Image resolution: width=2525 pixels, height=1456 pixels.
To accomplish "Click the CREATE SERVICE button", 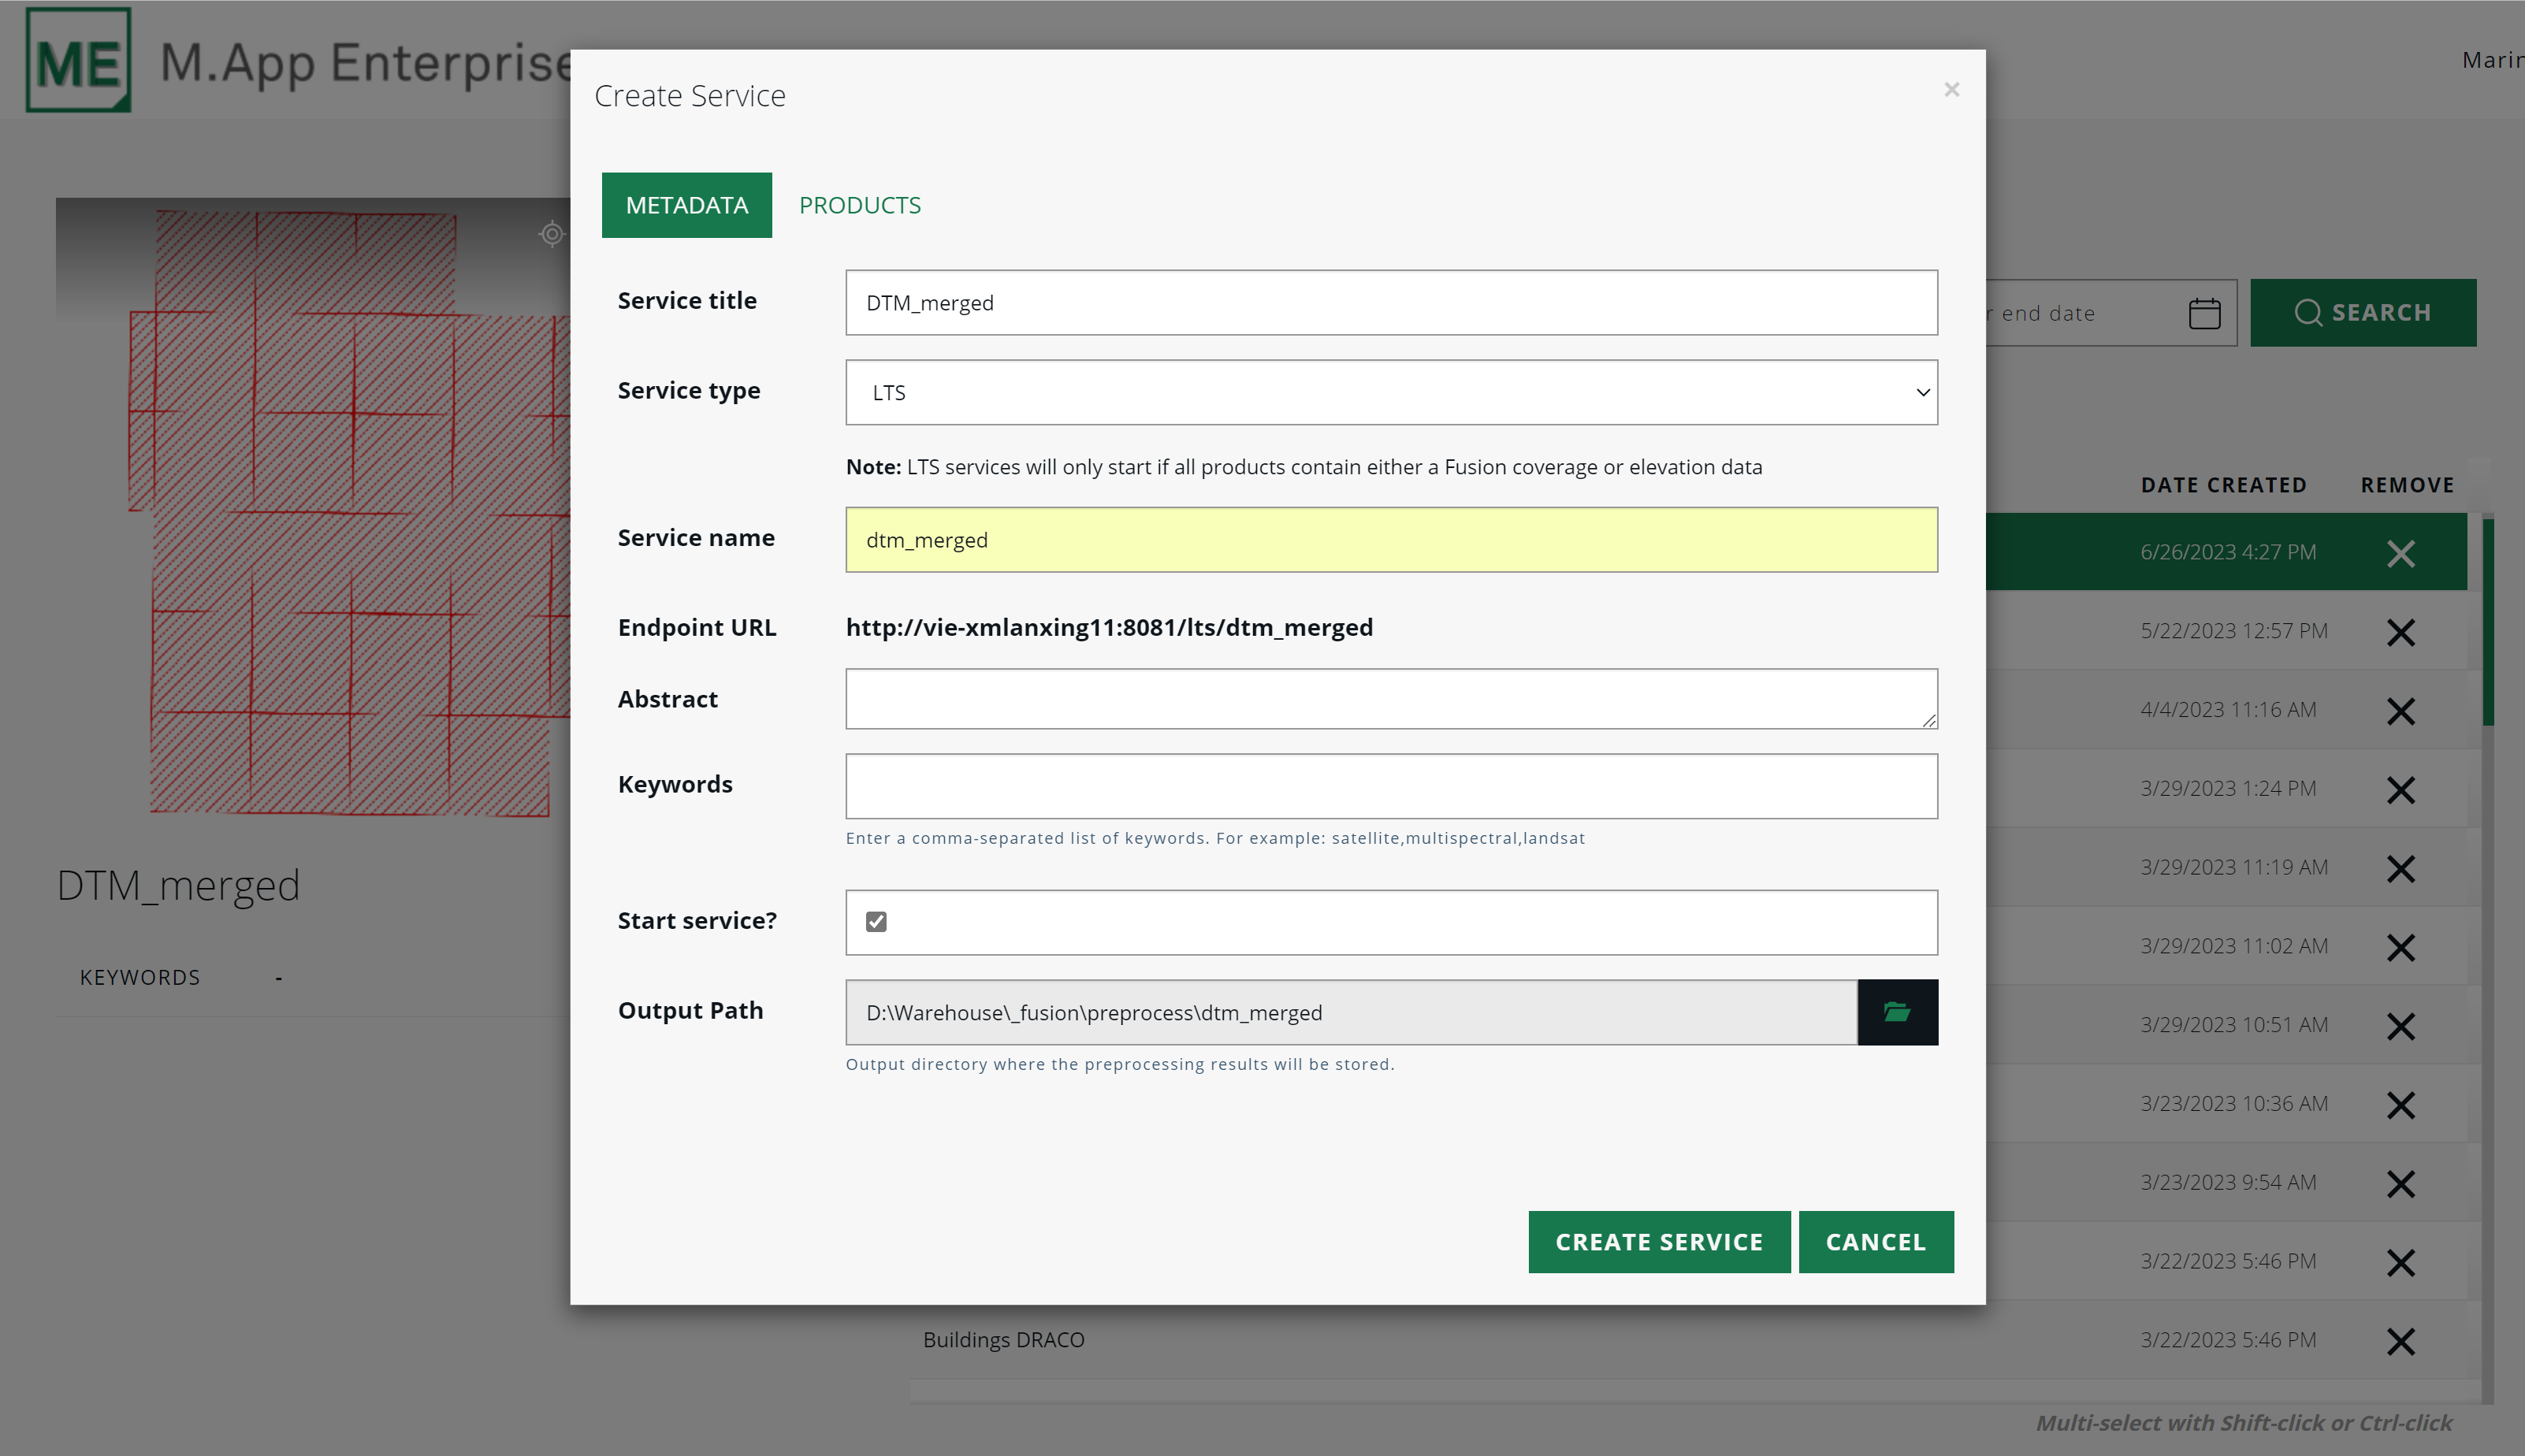I will [1658, 1241].
